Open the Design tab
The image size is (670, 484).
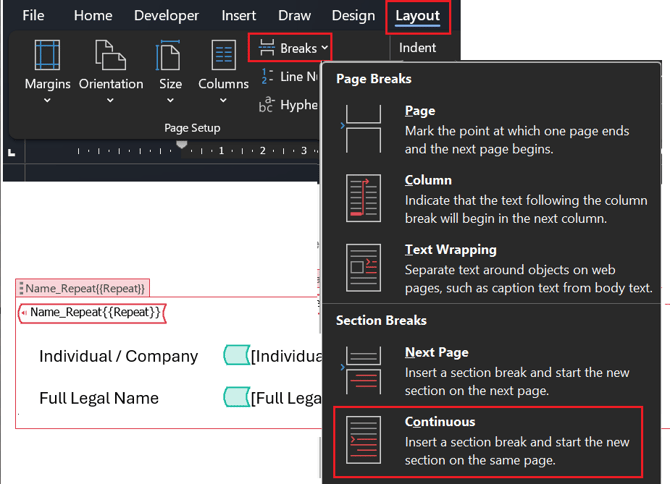(x=353, y=16)
